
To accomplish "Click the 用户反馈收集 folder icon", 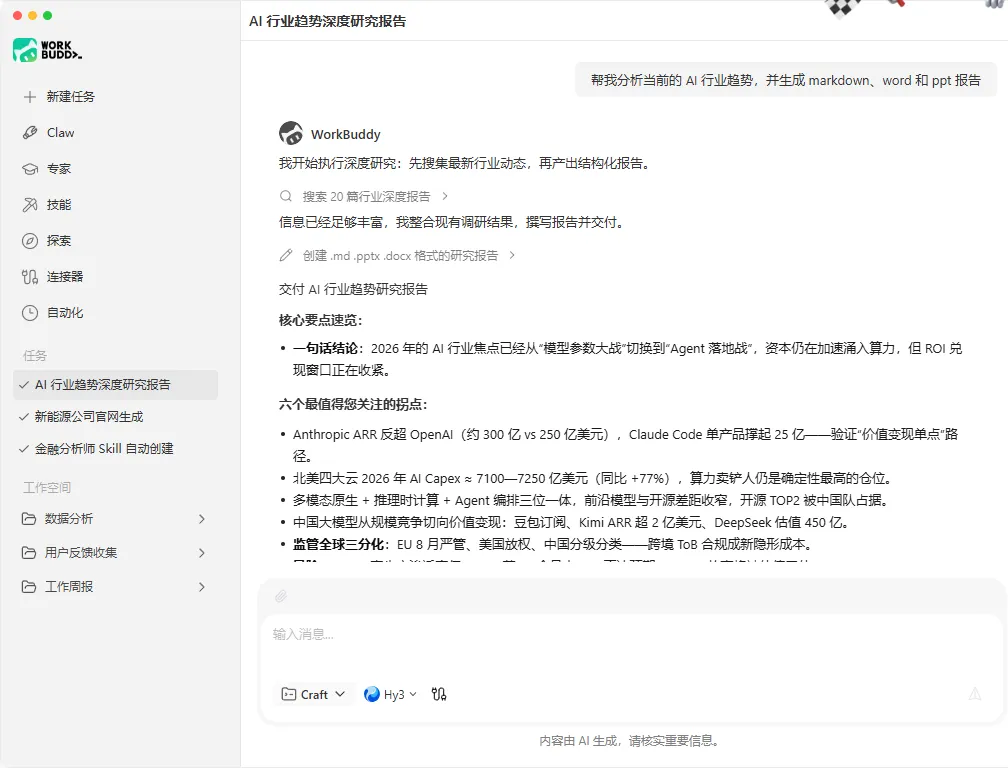I will [28, 553].
